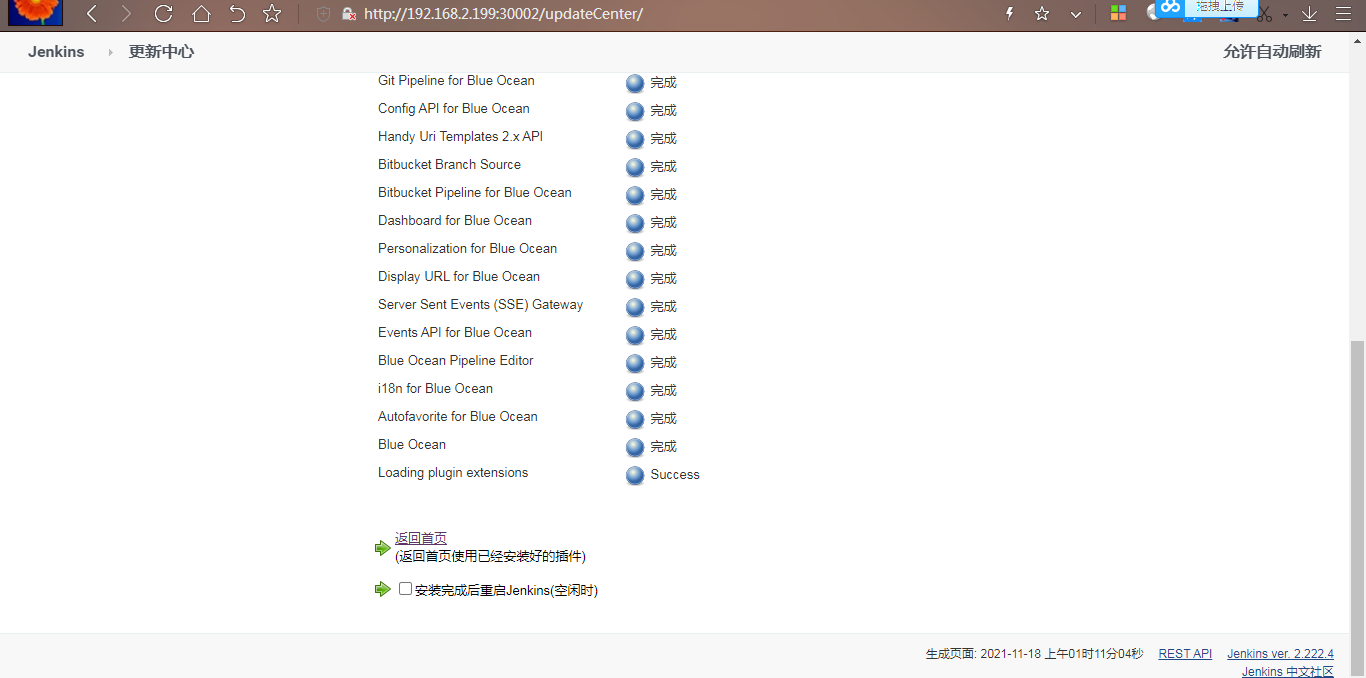Click the colorful Windows-style grid icon
1366x678 pixels.
(1118, 14)
